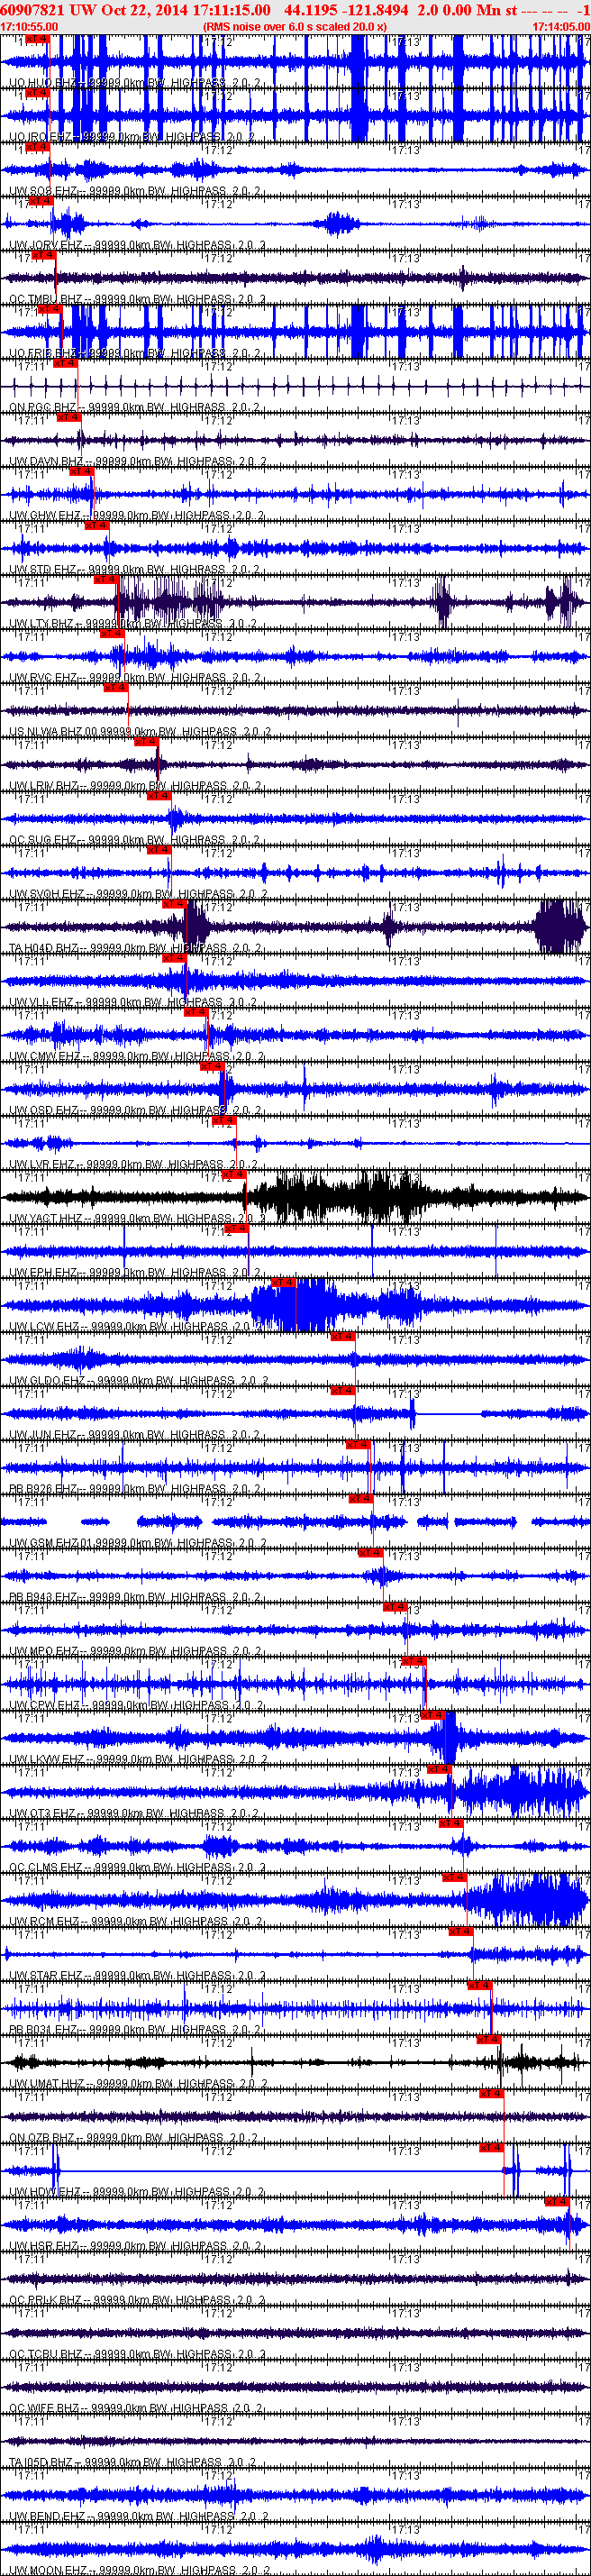The image size is (591, 2576).
Task: Select the JORV EHZ station label
Action: point(137,245)
